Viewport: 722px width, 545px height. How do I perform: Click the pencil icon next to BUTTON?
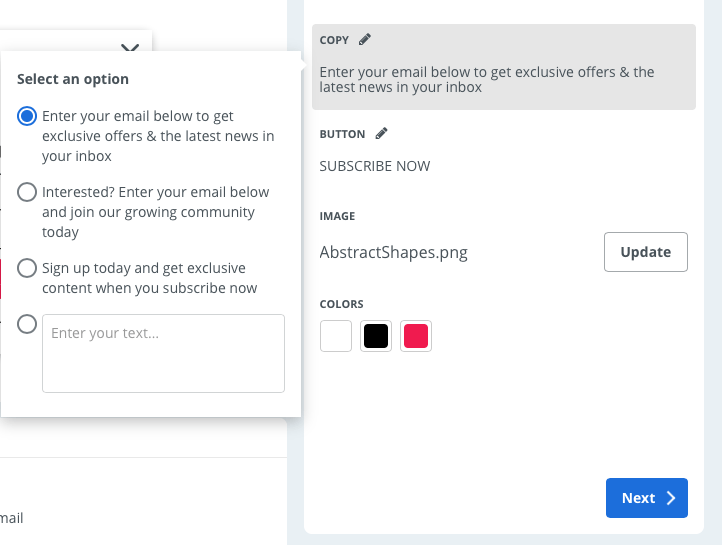click(381, 133)
